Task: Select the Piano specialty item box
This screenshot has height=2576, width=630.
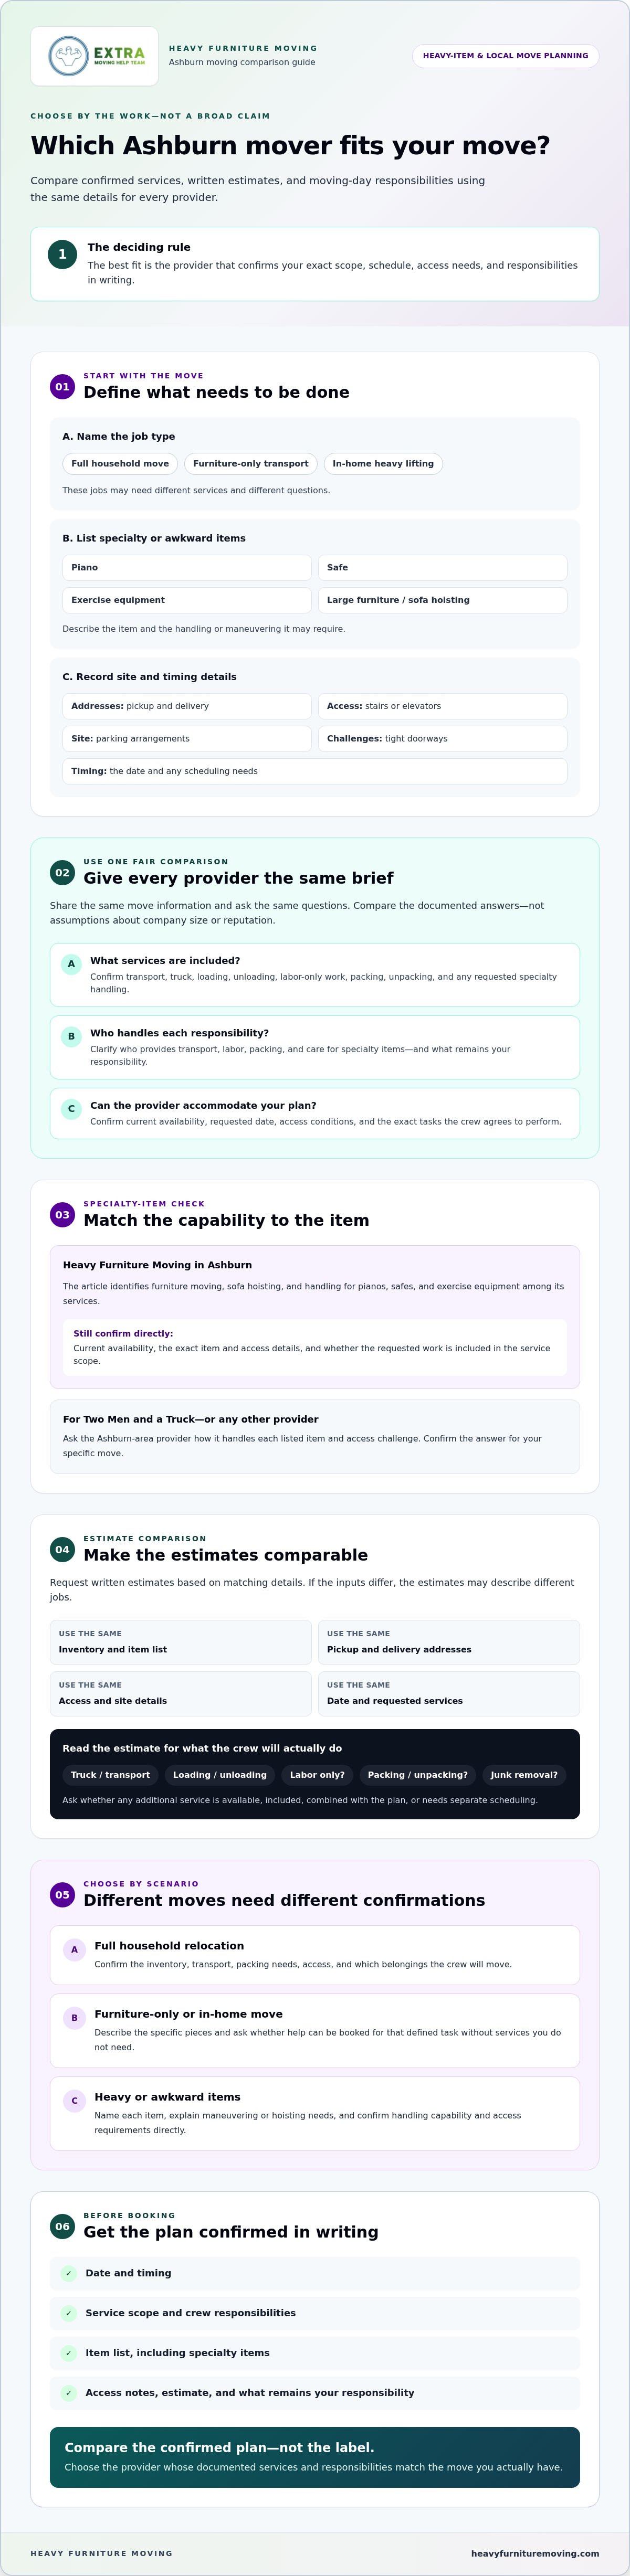Action: pyautogui.click(x=187, y=567)
